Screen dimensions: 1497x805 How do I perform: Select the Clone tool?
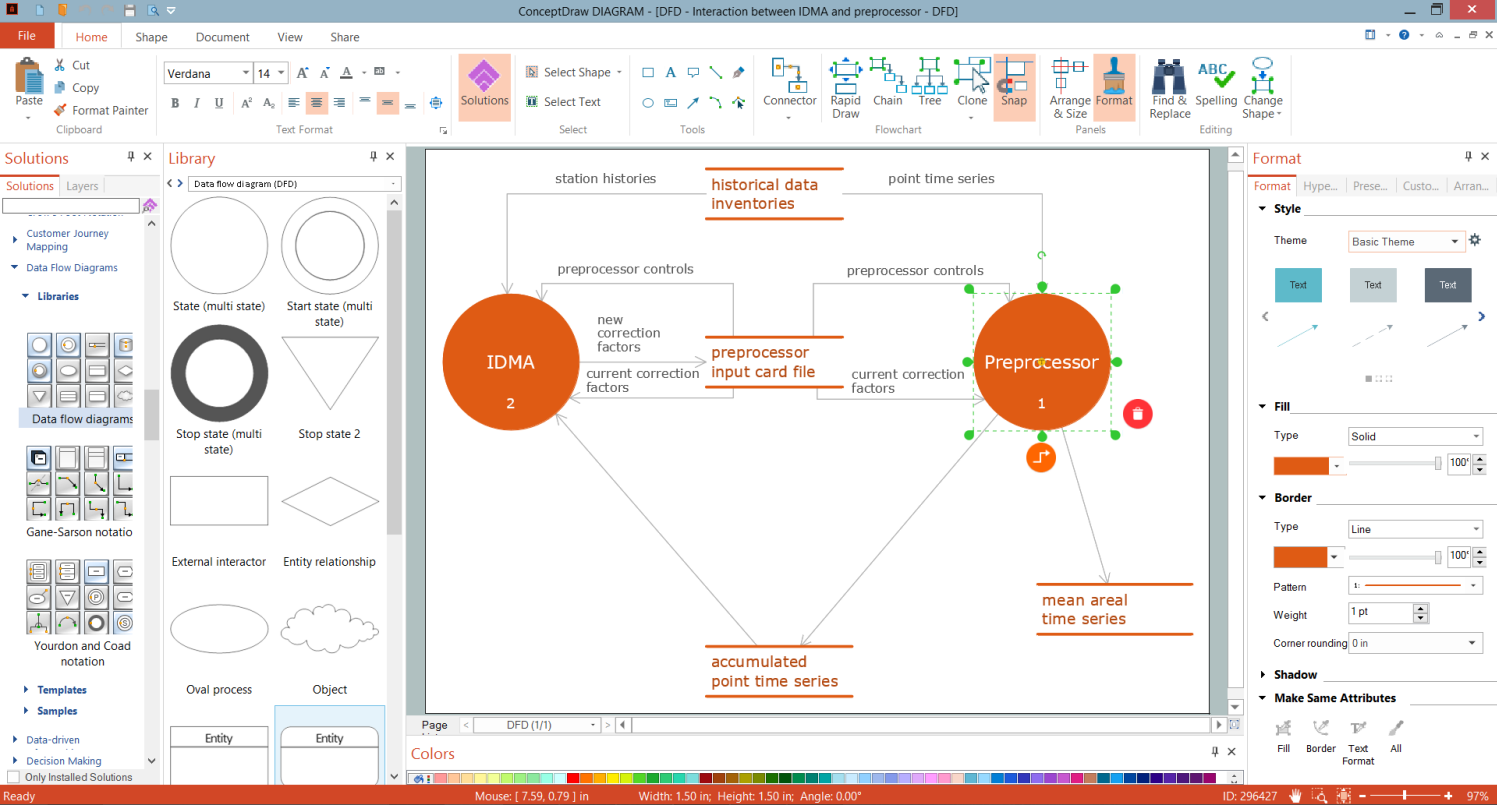(x=971, y=88)
